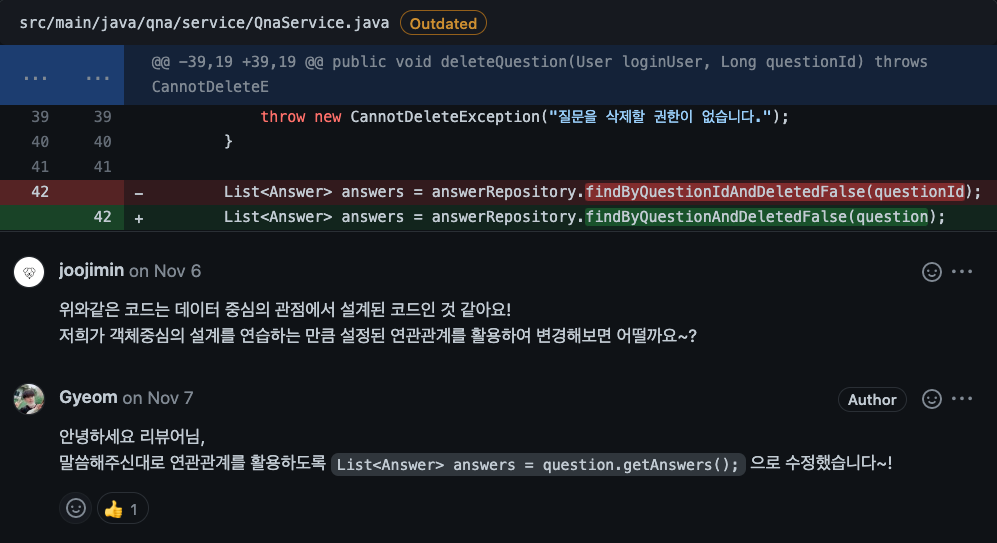Viewport: 997px width, 543px height.
Task: Open the 'on Nov 7' timestamp link
Action: [x=158, y=399]
